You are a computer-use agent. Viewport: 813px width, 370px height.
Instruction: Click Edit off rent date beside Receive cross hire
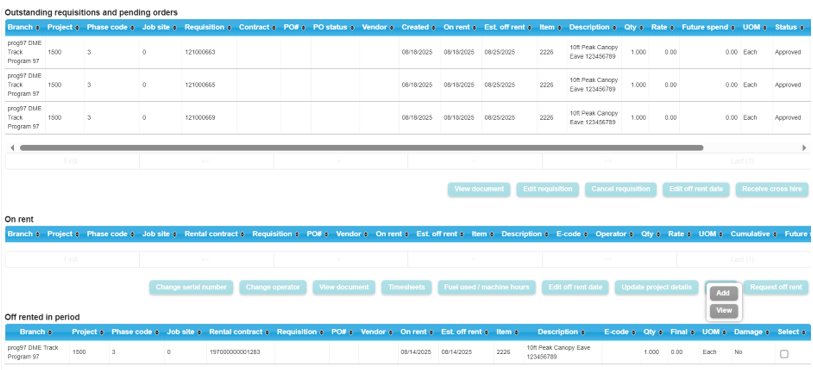[x=696, y=189]
